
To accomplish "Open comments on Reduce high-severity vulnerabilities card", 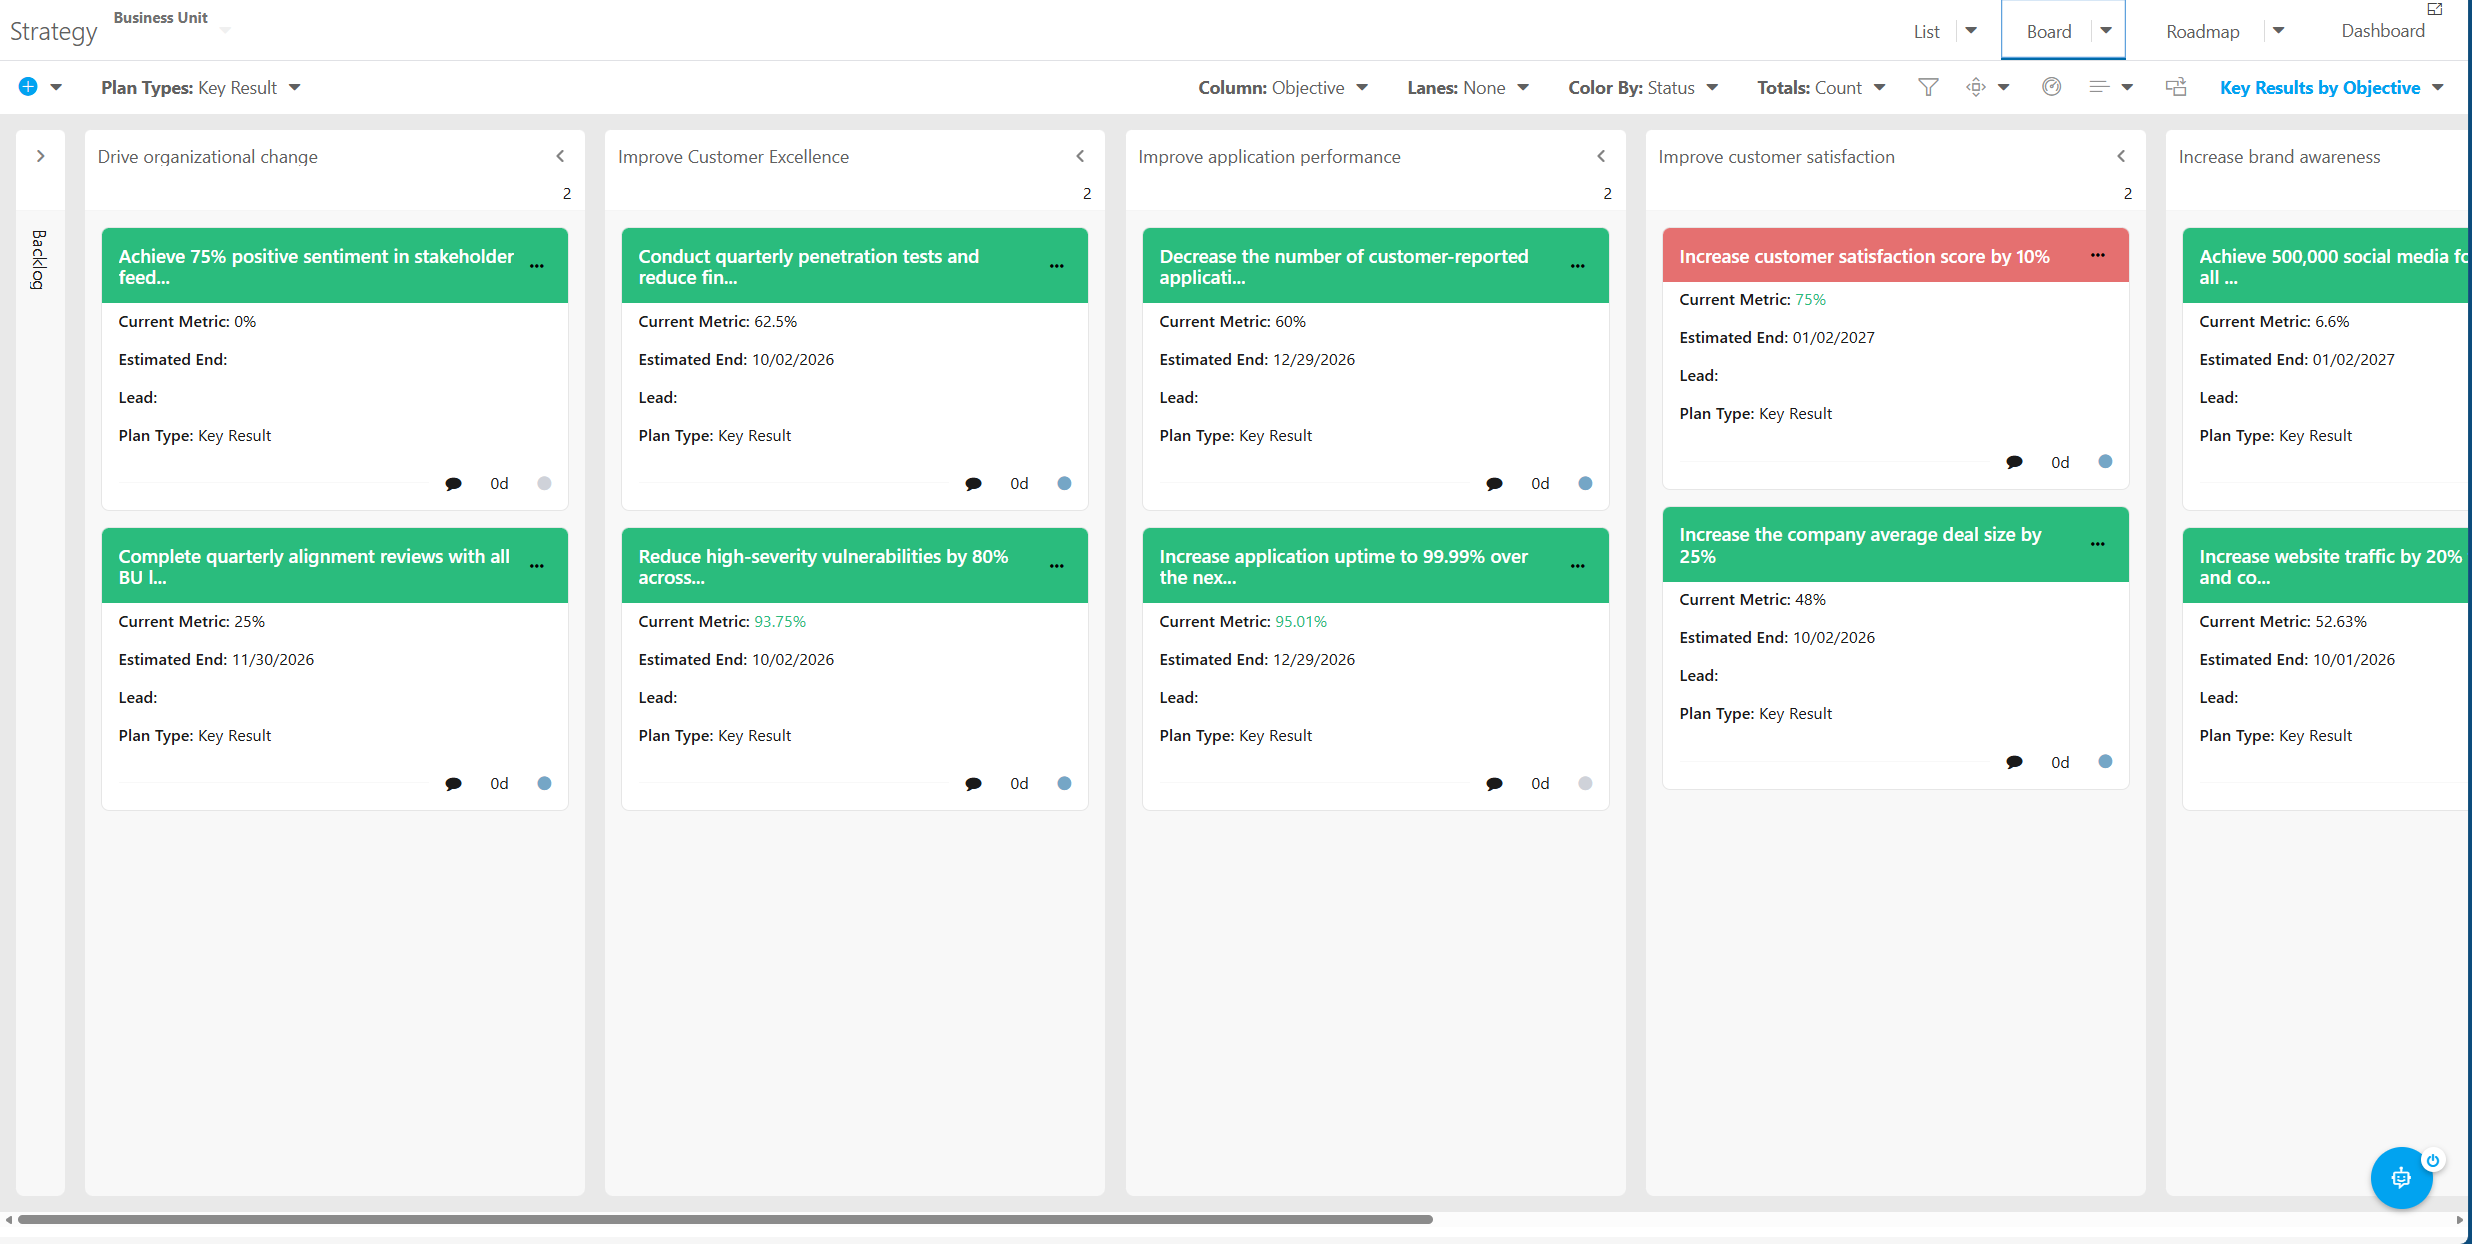I will (x=973, y=784).
